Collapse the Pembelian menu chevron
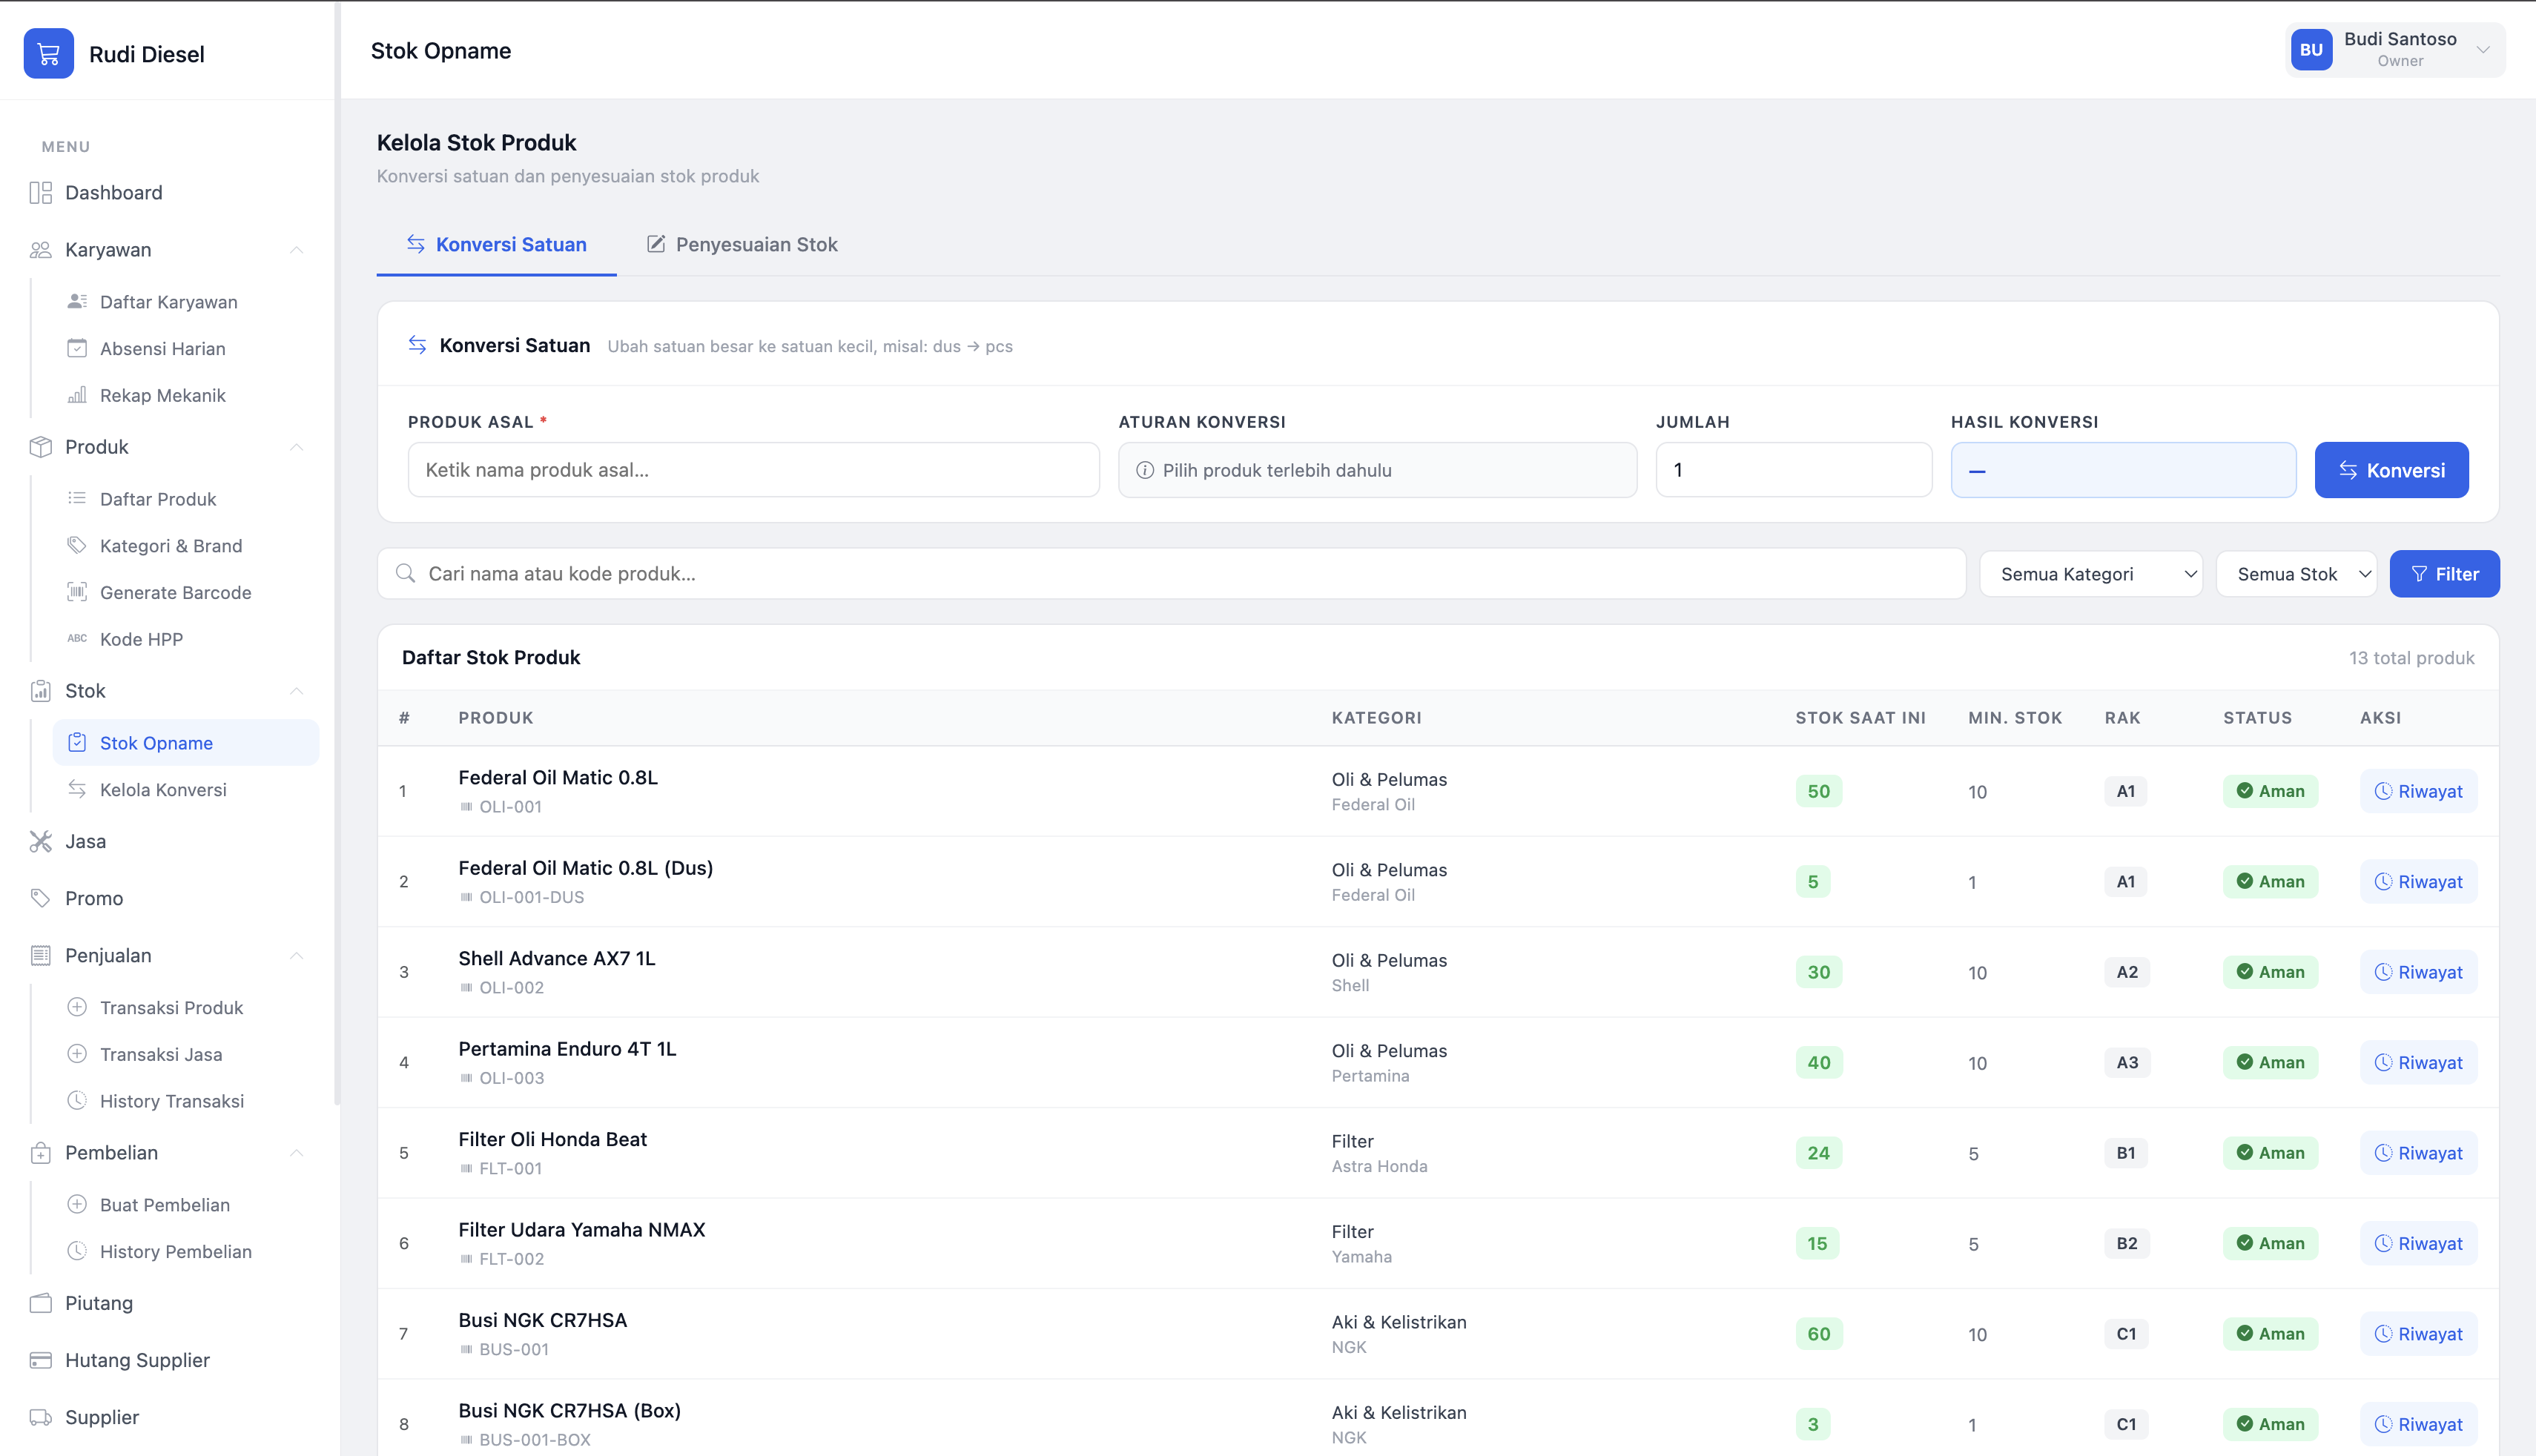This screenshot has height=1456, width=2536. [x=296, y=1152]
